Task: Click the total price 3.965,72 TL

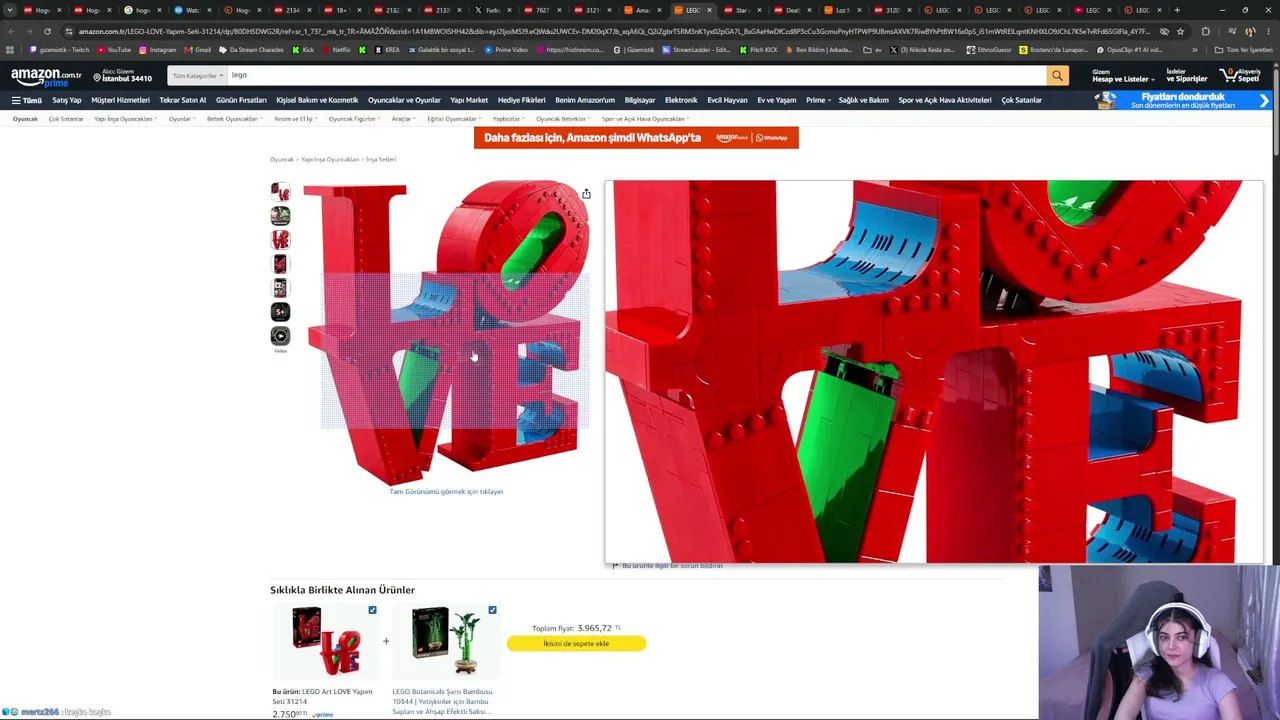Action: [x=599, y=628]
